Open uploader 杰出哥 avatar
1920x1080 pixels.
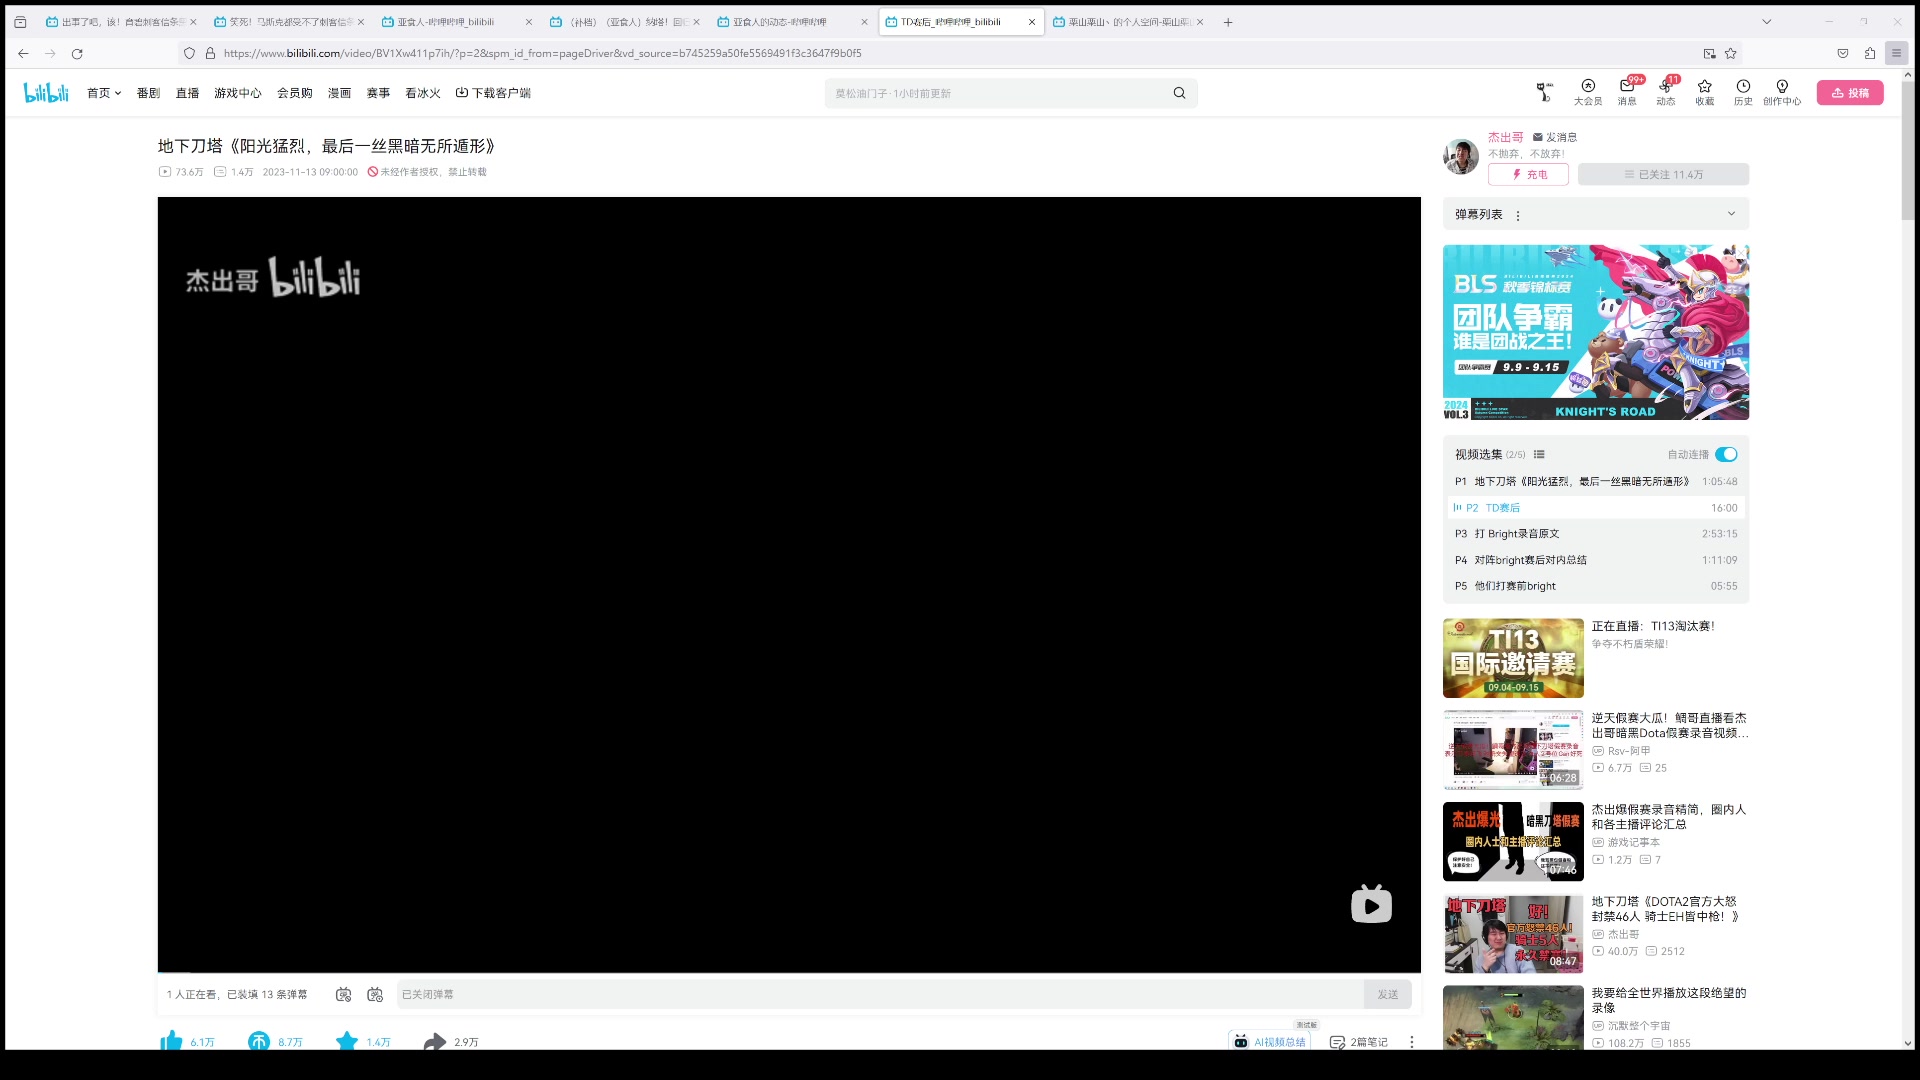1461,156
